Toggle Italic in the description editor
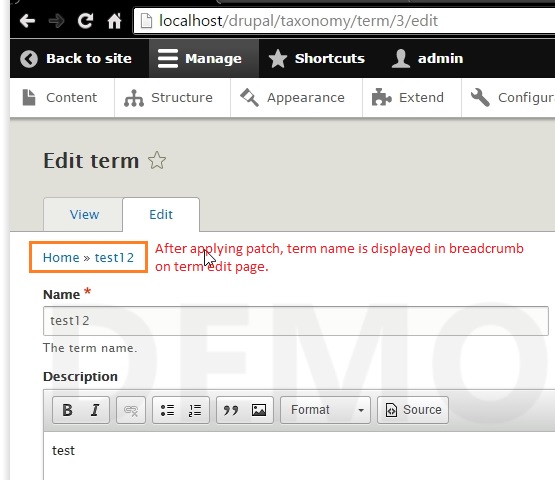 pos(95,410)
